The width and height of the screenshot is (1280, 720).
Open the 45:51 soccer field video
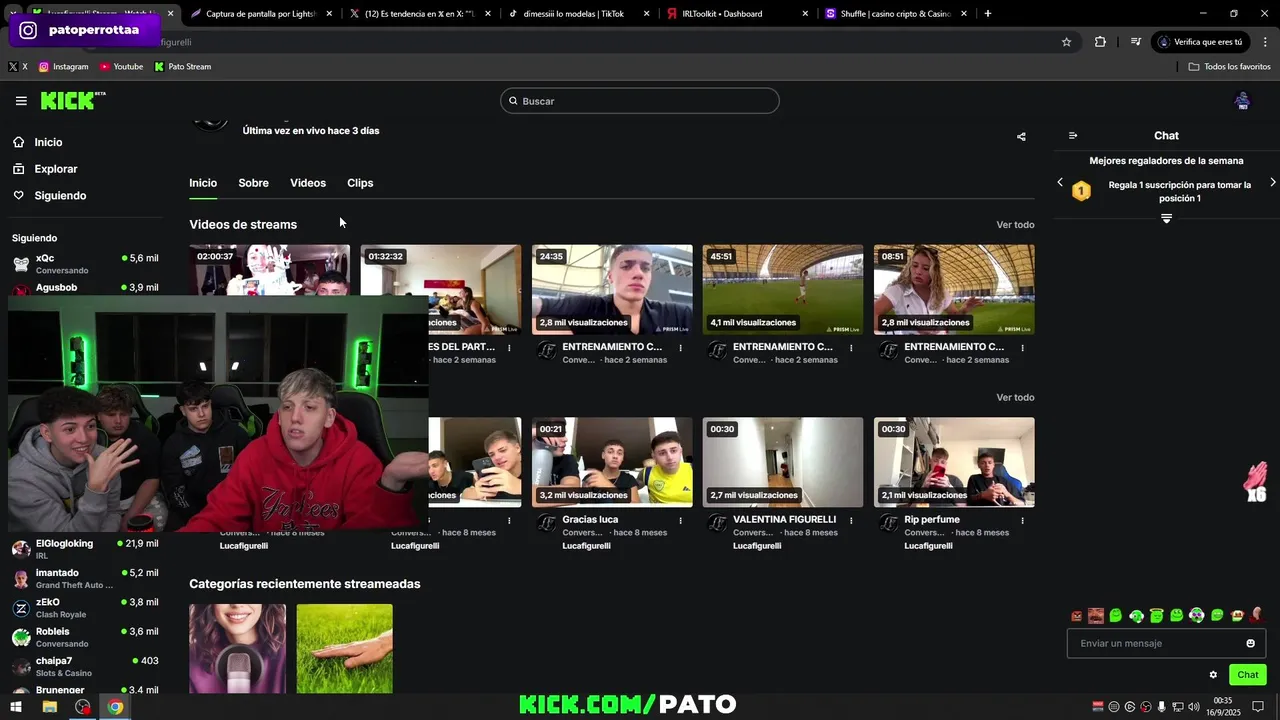(x=783, y=289)
